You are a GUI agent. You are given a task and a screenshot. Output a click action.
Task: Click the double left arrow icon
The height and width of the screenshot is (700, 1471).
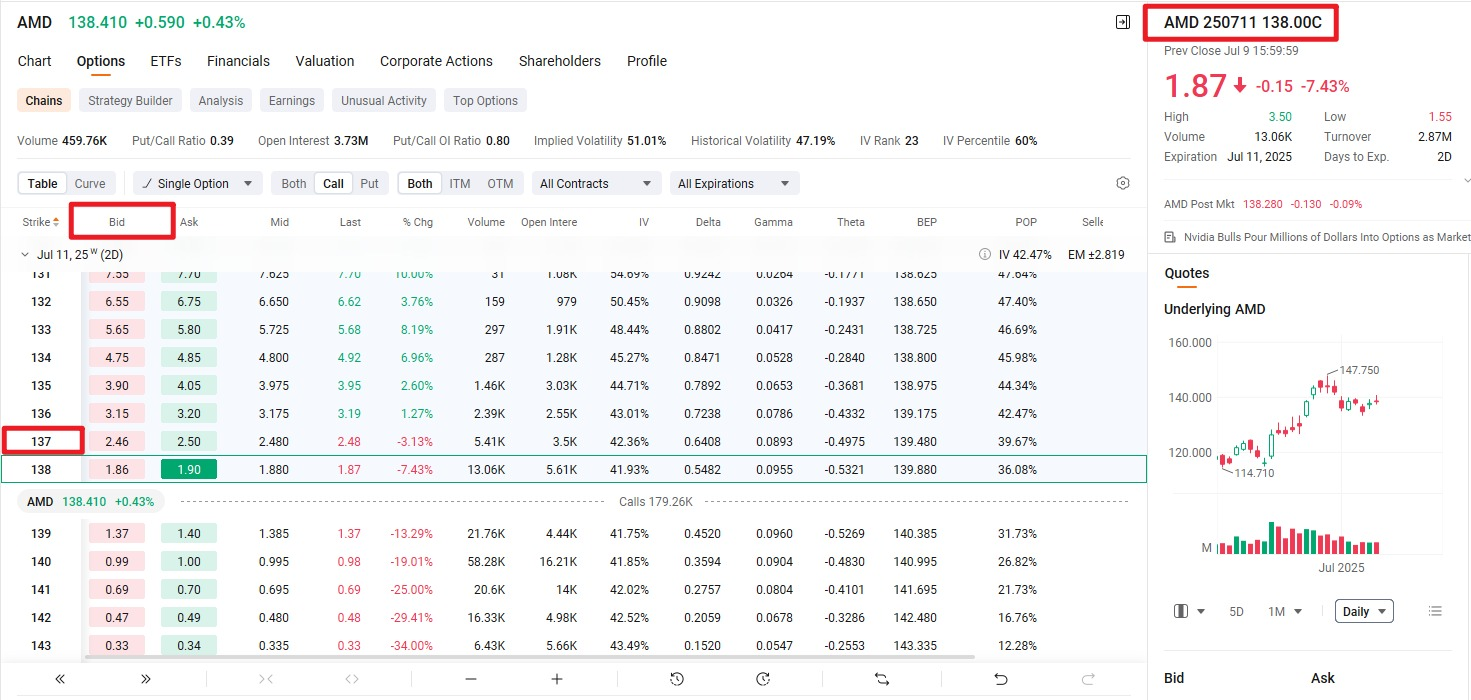click(60, 679)
